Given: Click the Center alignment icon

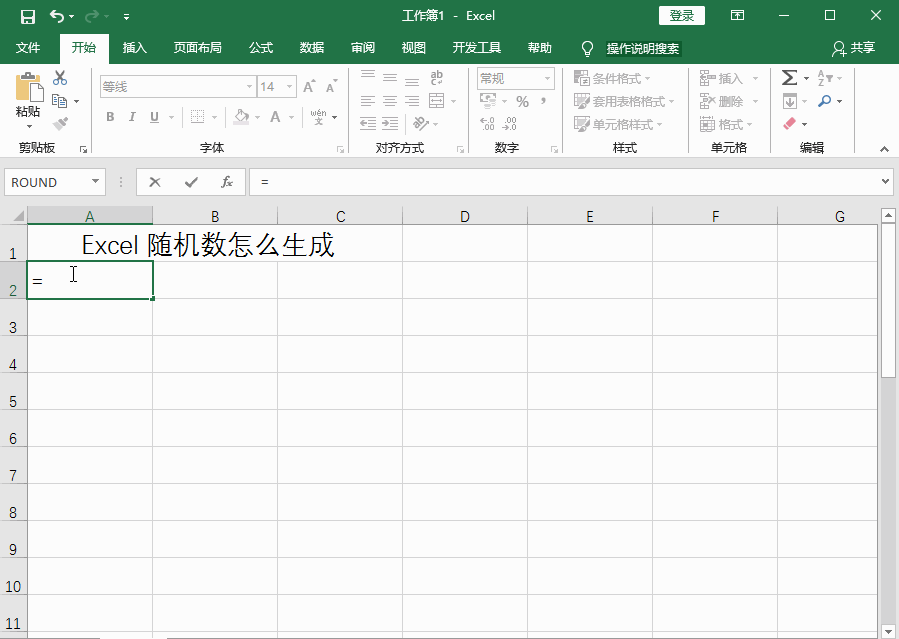Looking at the screenshot, I should [x=390, y=101].
